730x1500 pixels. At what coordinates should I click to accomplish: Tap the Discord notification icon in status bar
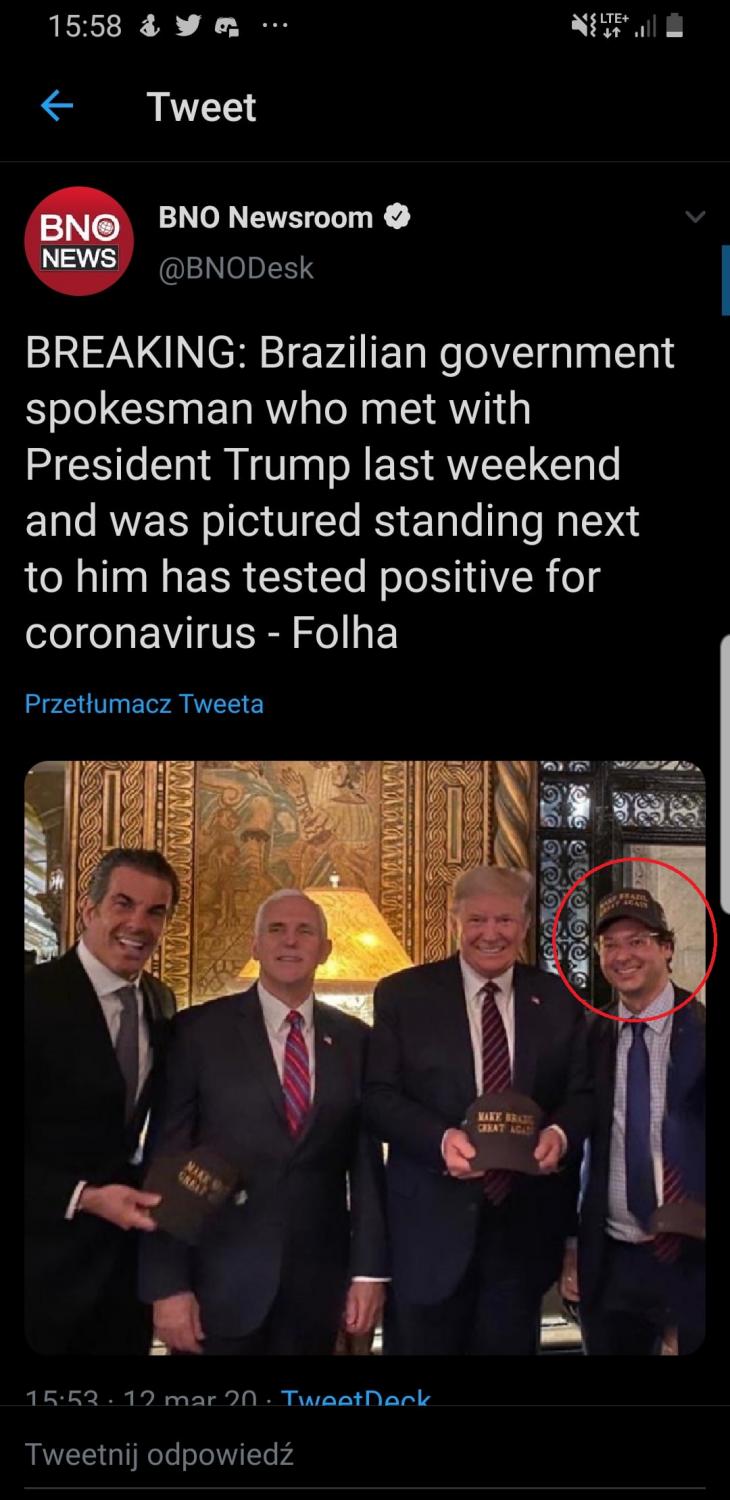click(x=227, y=27)
